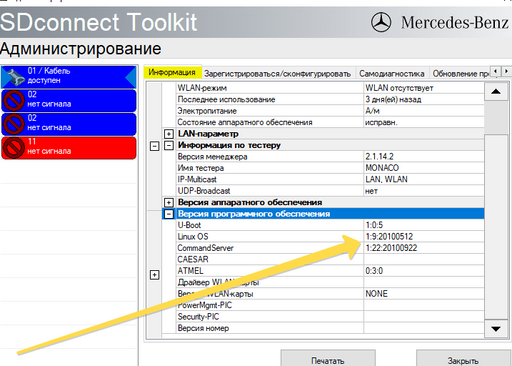This screenshot has width=512, height=366.
Task: Select the Последнее использование row
Action: coord(330,99)
